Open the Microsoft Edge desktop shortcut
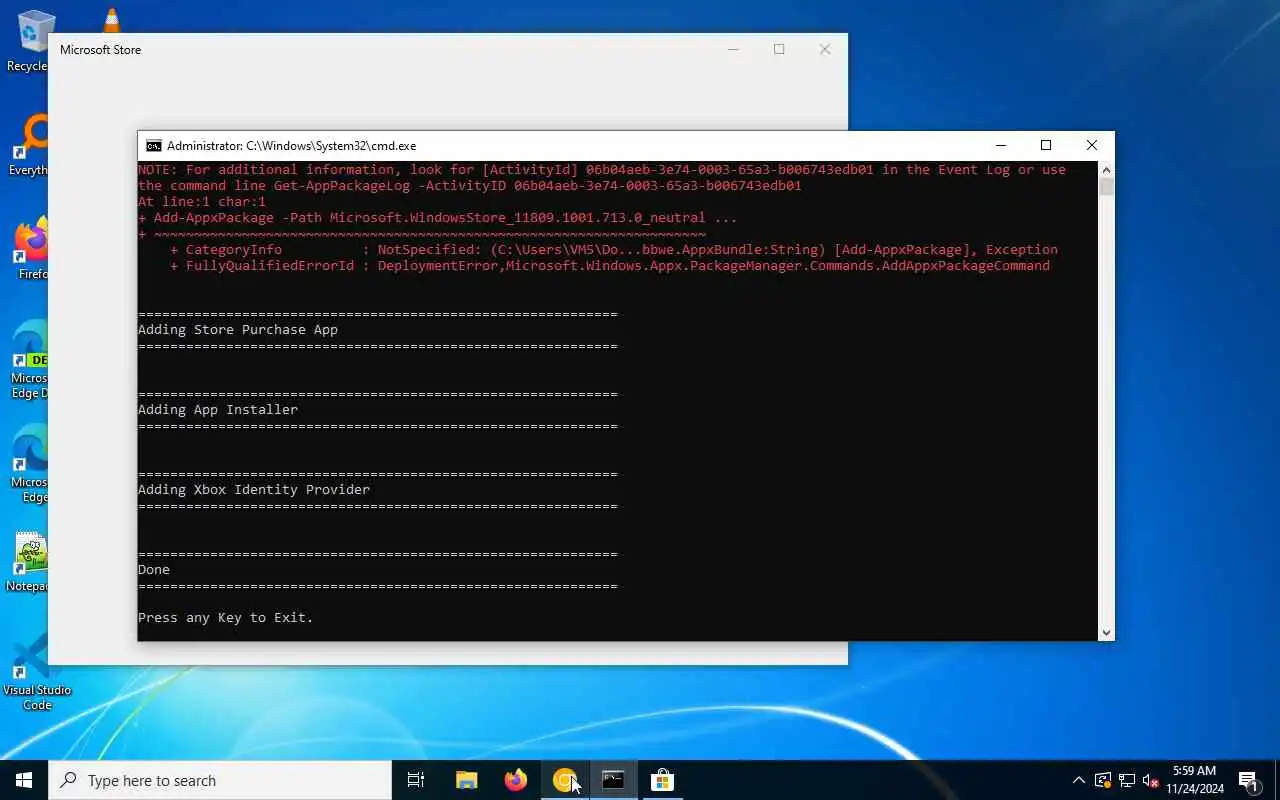This screenshot has width=1280, height=800. [x=30, y=464]
